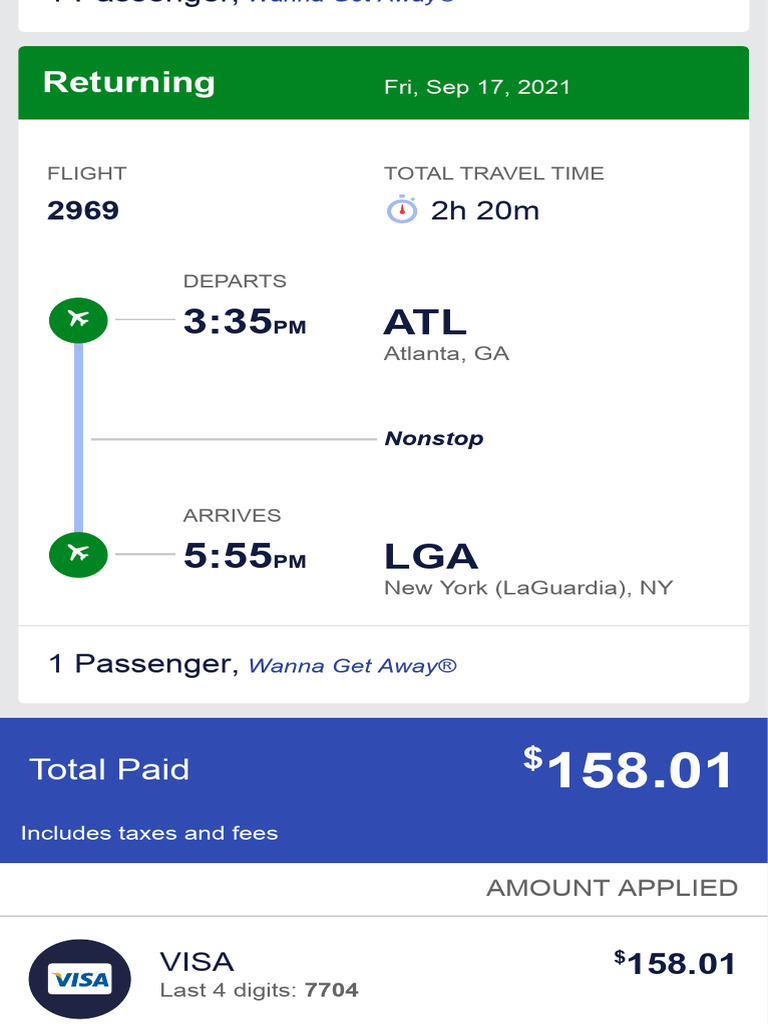Click the Nonstop label
The image size is (768, 1024).
434,438
